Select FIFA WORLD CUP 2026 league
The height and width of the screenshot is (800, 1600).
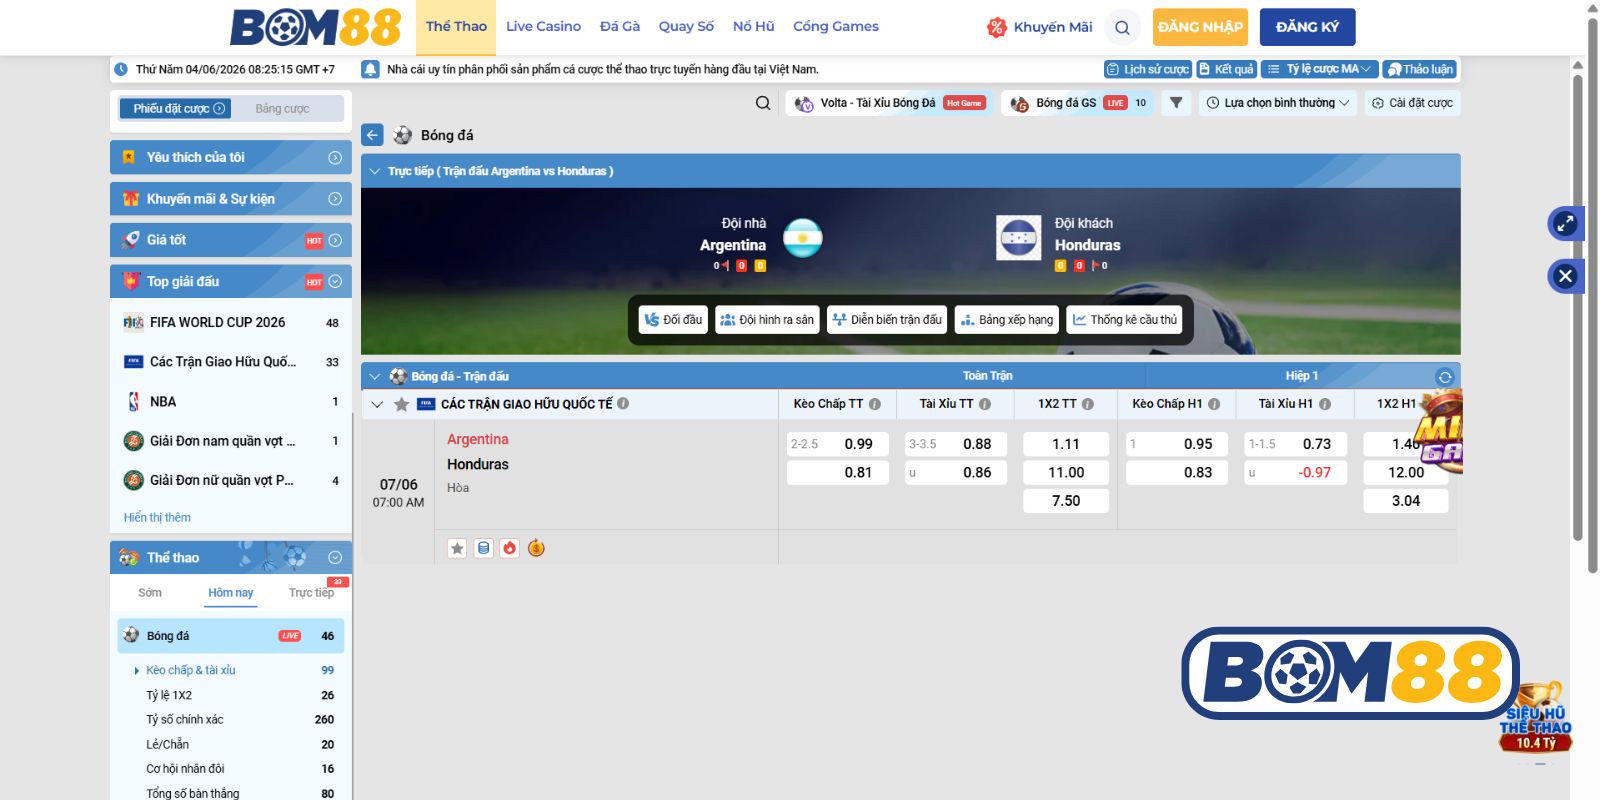pyautogui.click(x=231, y=322)
